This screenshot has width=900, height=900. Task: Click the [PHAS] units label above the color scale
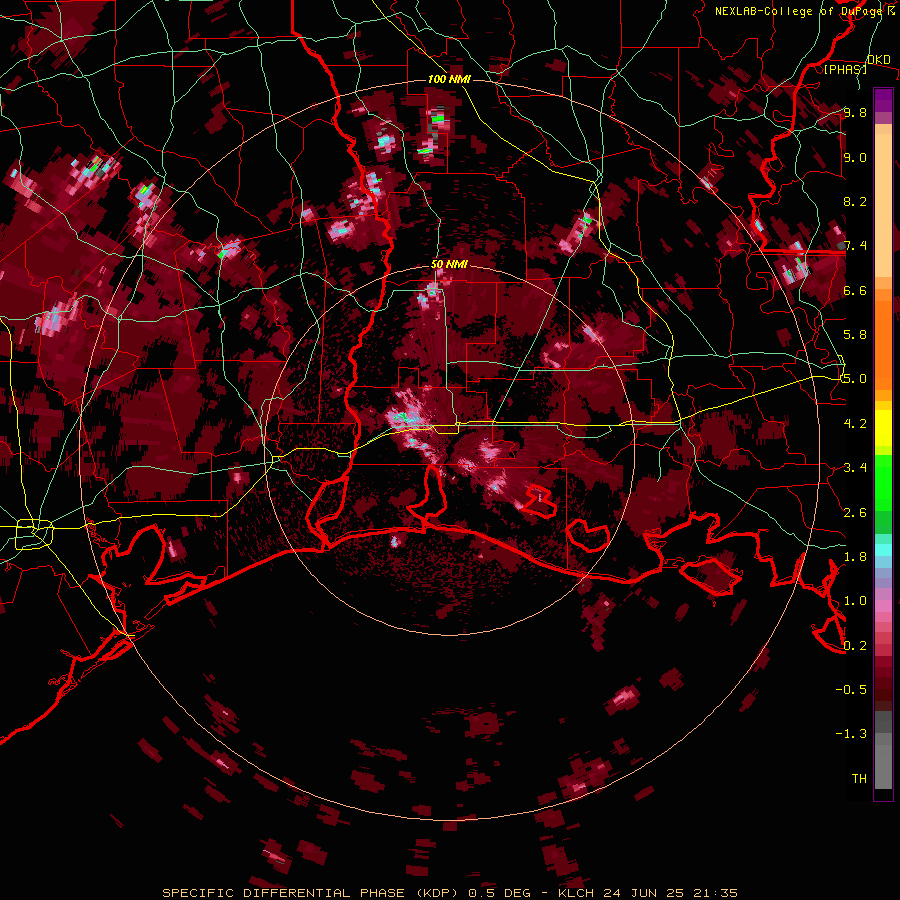coord(845,69)
